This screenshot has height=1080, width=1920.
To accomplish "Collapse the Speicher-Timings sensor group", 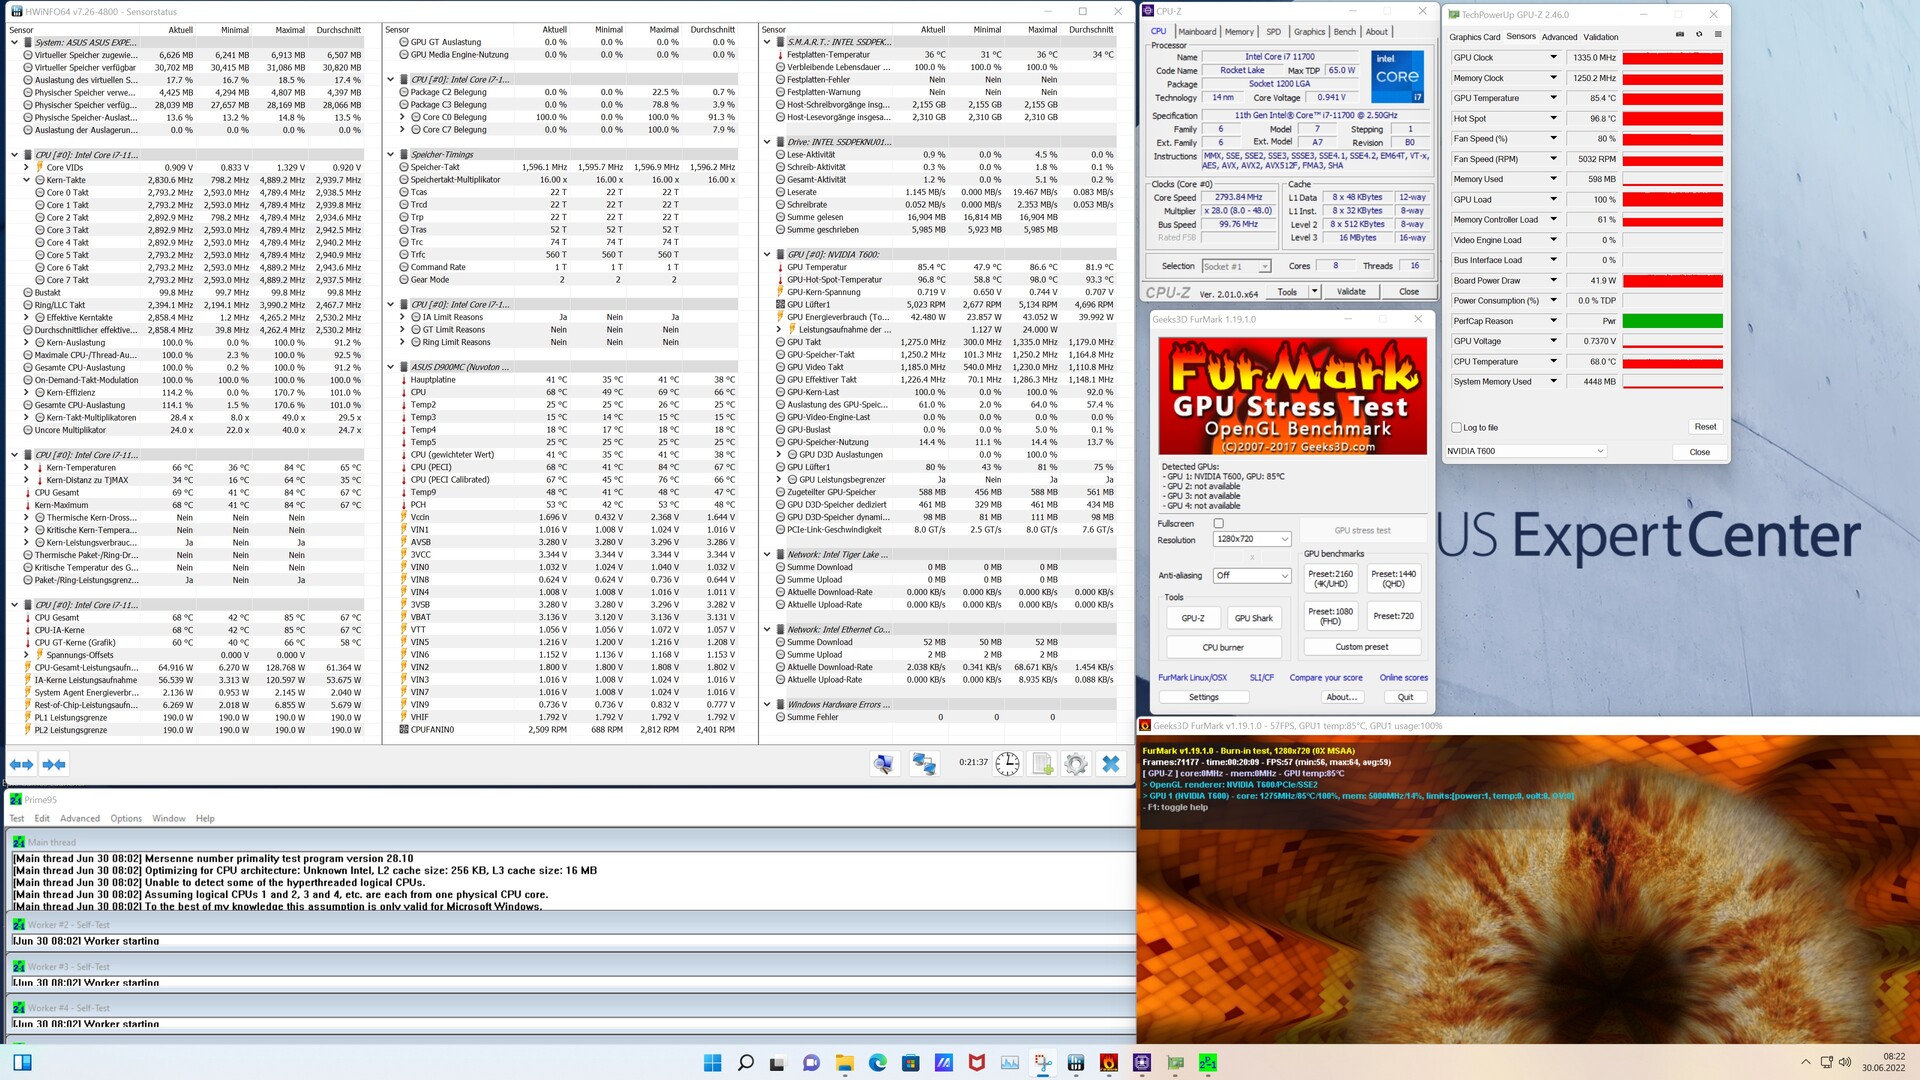I will (391, 155).
